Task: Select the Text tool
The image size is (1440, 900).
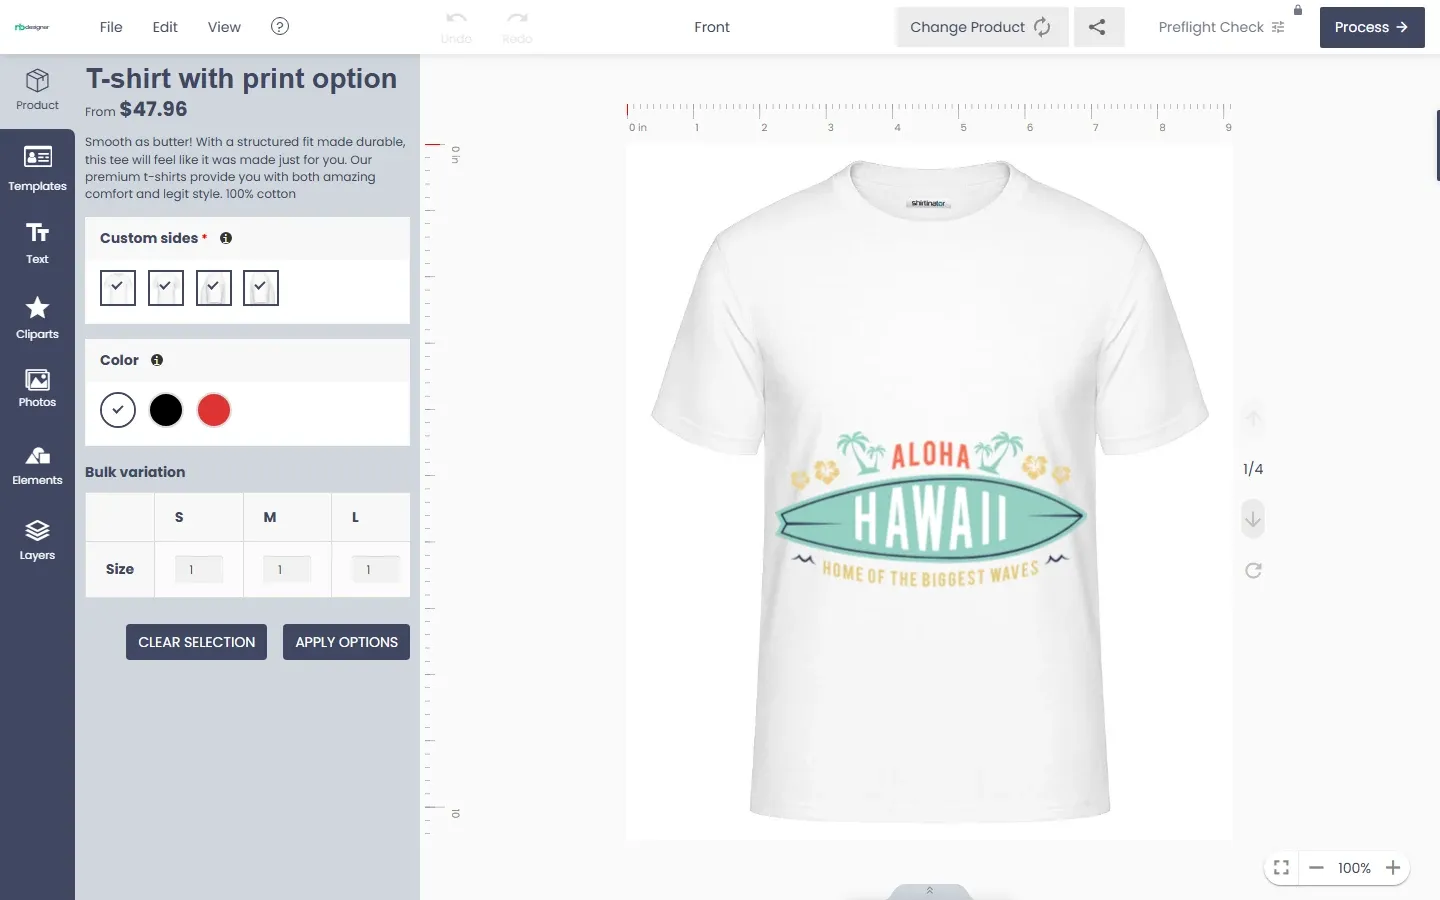Action: pyautogui.click(x=37, y=243)
